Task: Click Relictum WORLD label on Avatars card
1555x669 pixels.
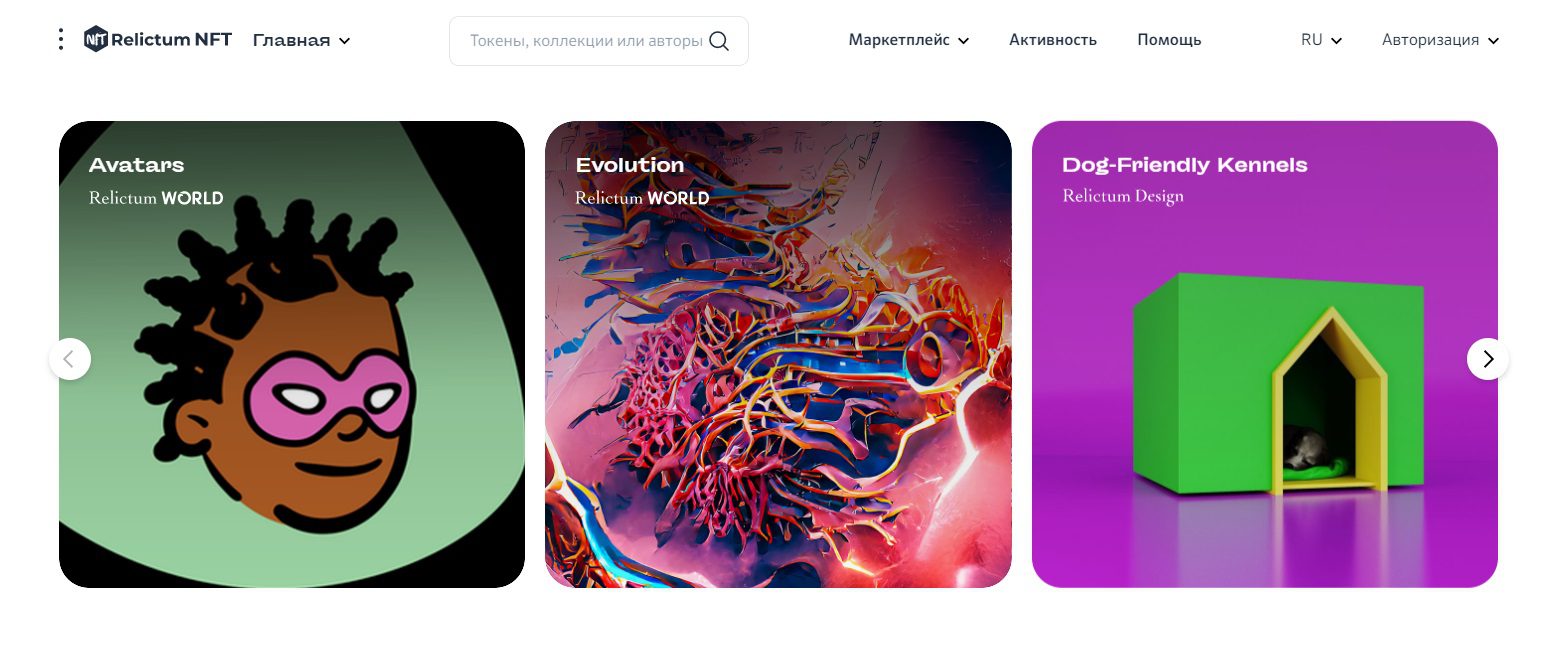Action: [x=156, y=198]
